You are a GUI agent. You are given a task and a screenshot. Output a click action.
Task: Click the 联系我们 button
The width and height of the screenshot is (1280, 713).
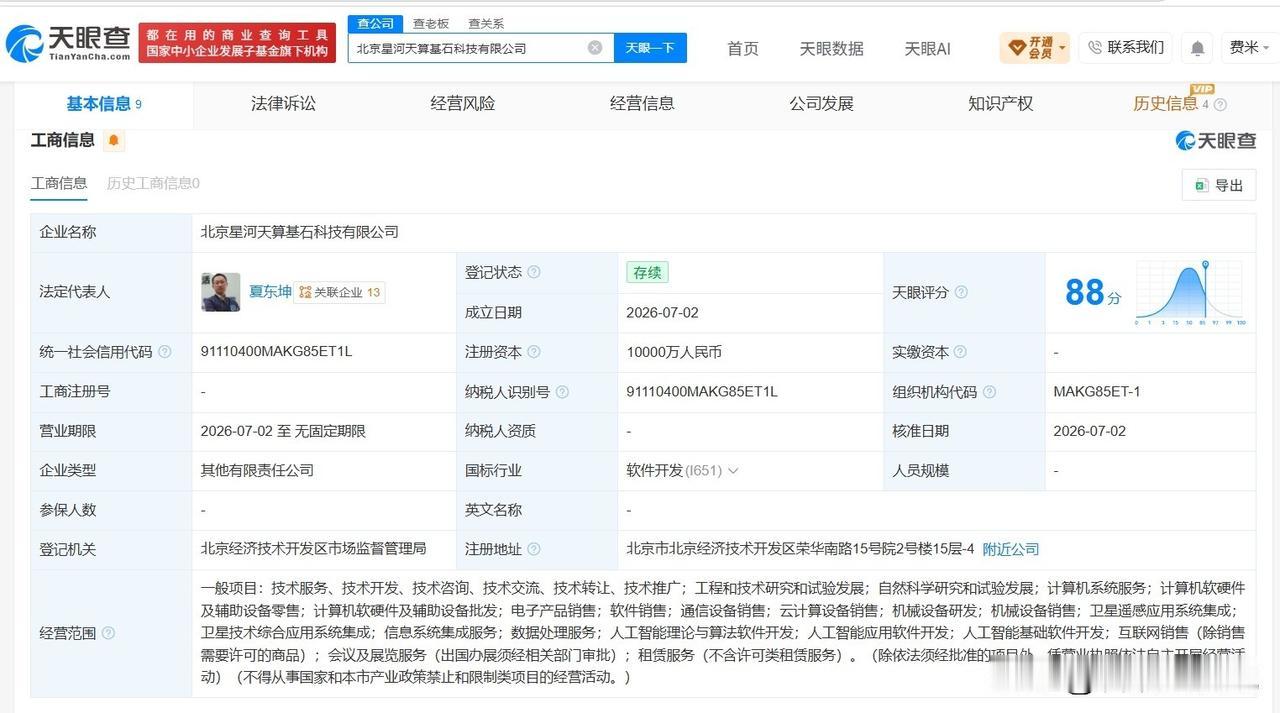click(1125, 47)
